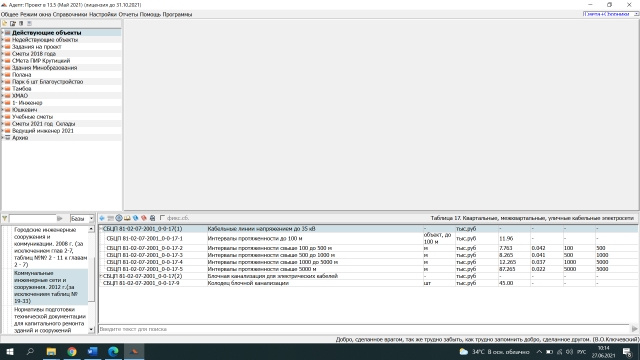Open Google Chrome from taskbar

click(x=72, y=351)
